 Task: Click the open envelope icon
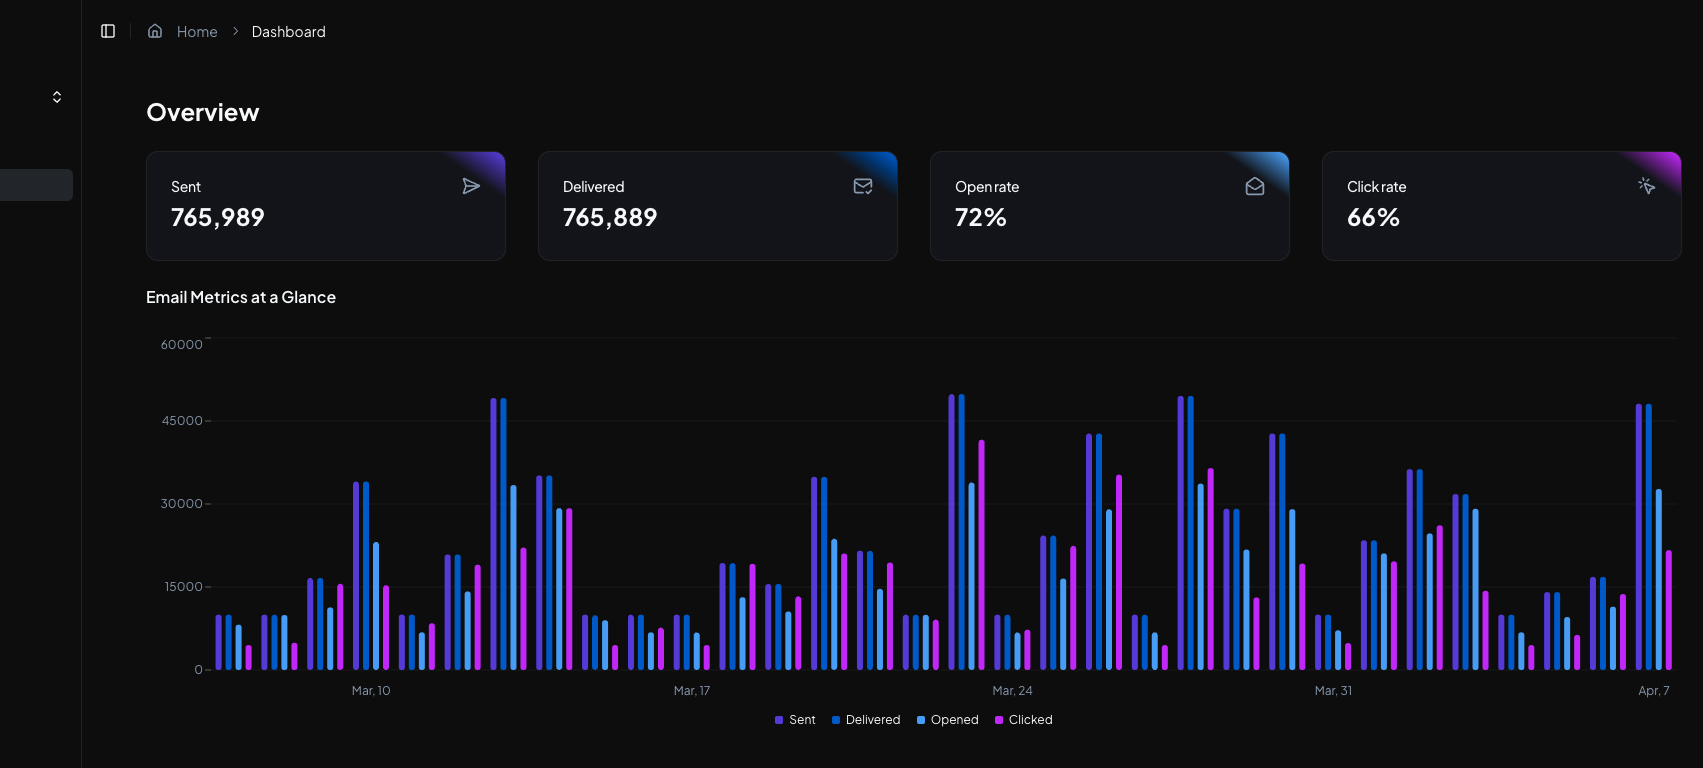(x=1255, y=186)
